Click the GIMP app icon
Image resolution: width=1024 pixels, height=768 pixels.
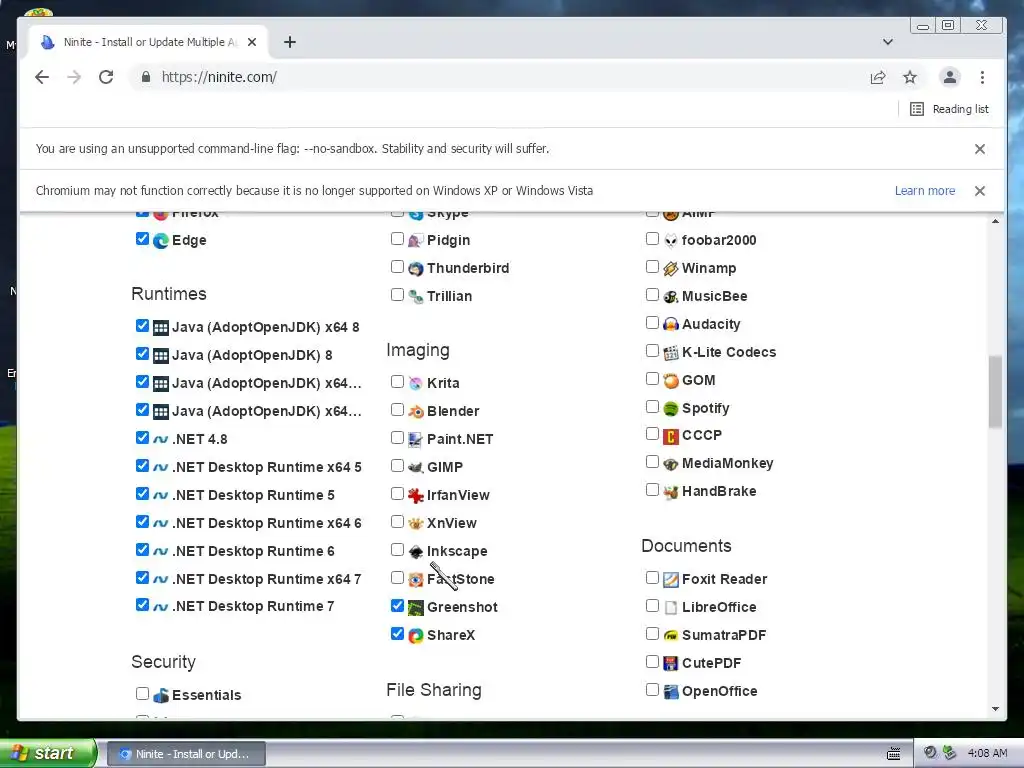[x=415, y=468]
